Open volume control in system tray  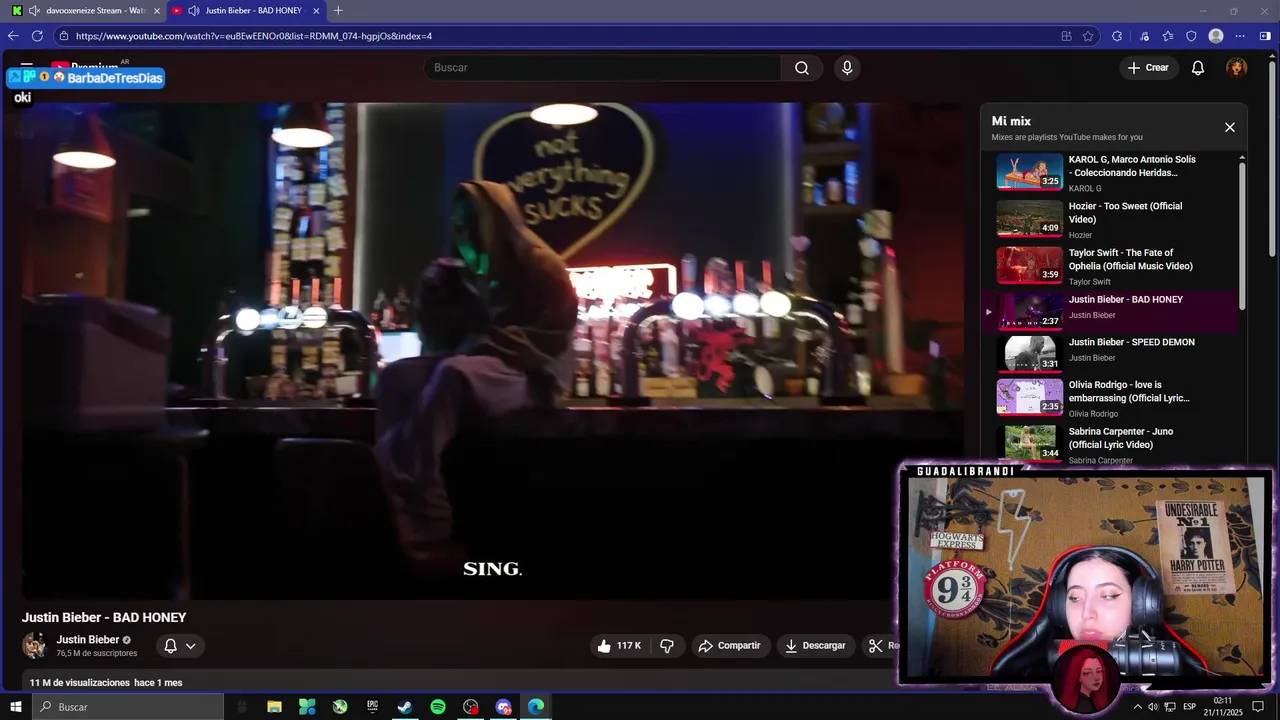click(1153, 707)
